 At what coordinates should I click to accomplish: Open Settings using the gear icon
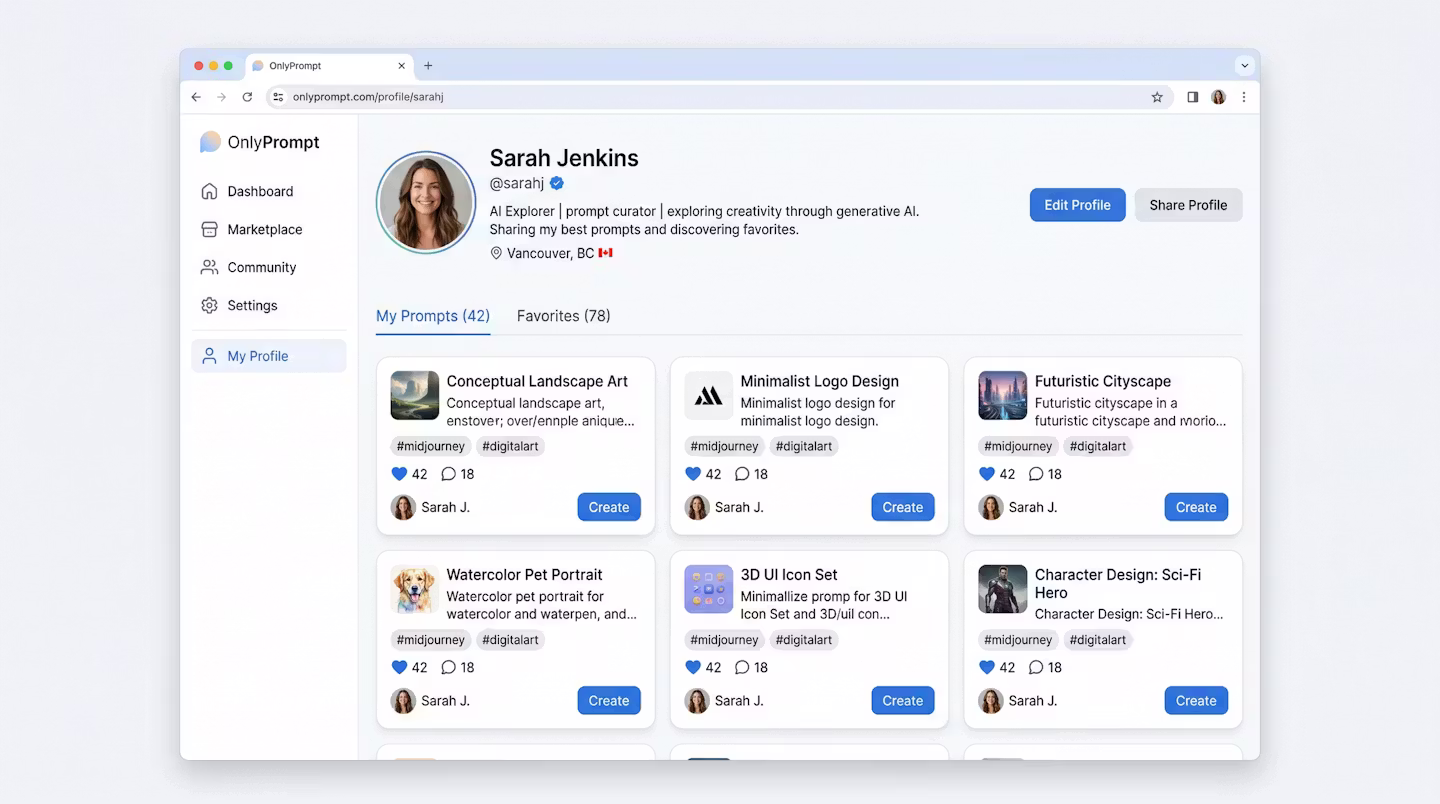(209, 305)
